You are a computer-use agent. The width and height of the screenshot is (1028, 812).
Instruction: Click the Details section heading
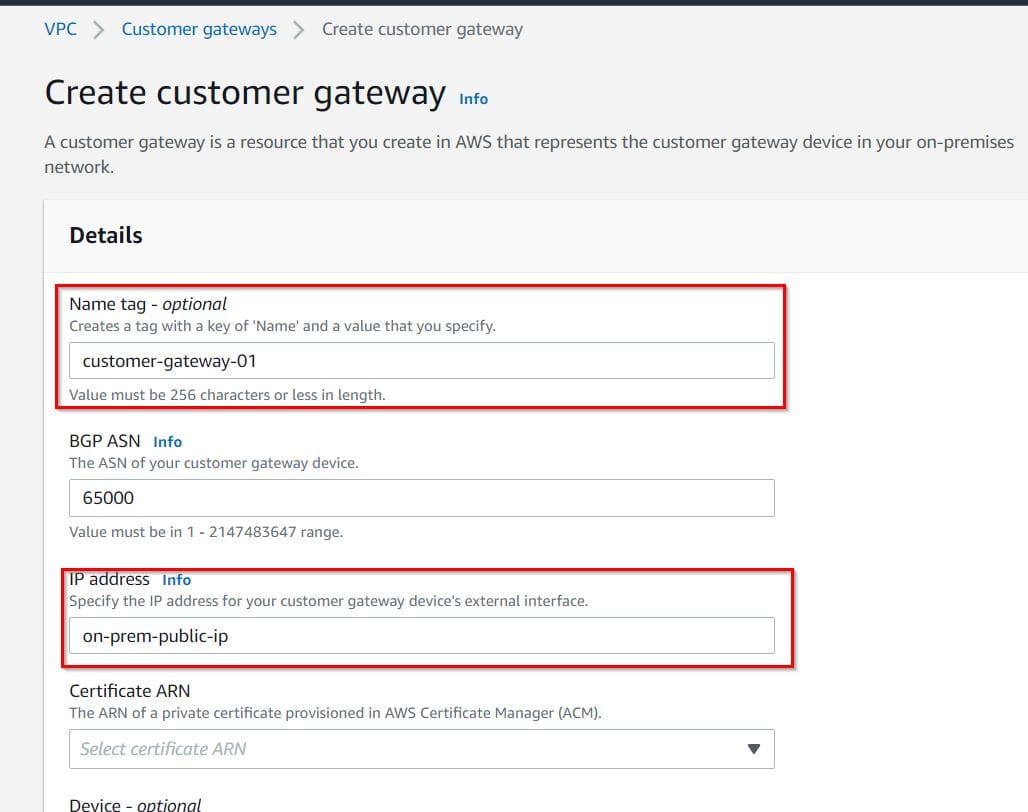[x=105, y=235]
